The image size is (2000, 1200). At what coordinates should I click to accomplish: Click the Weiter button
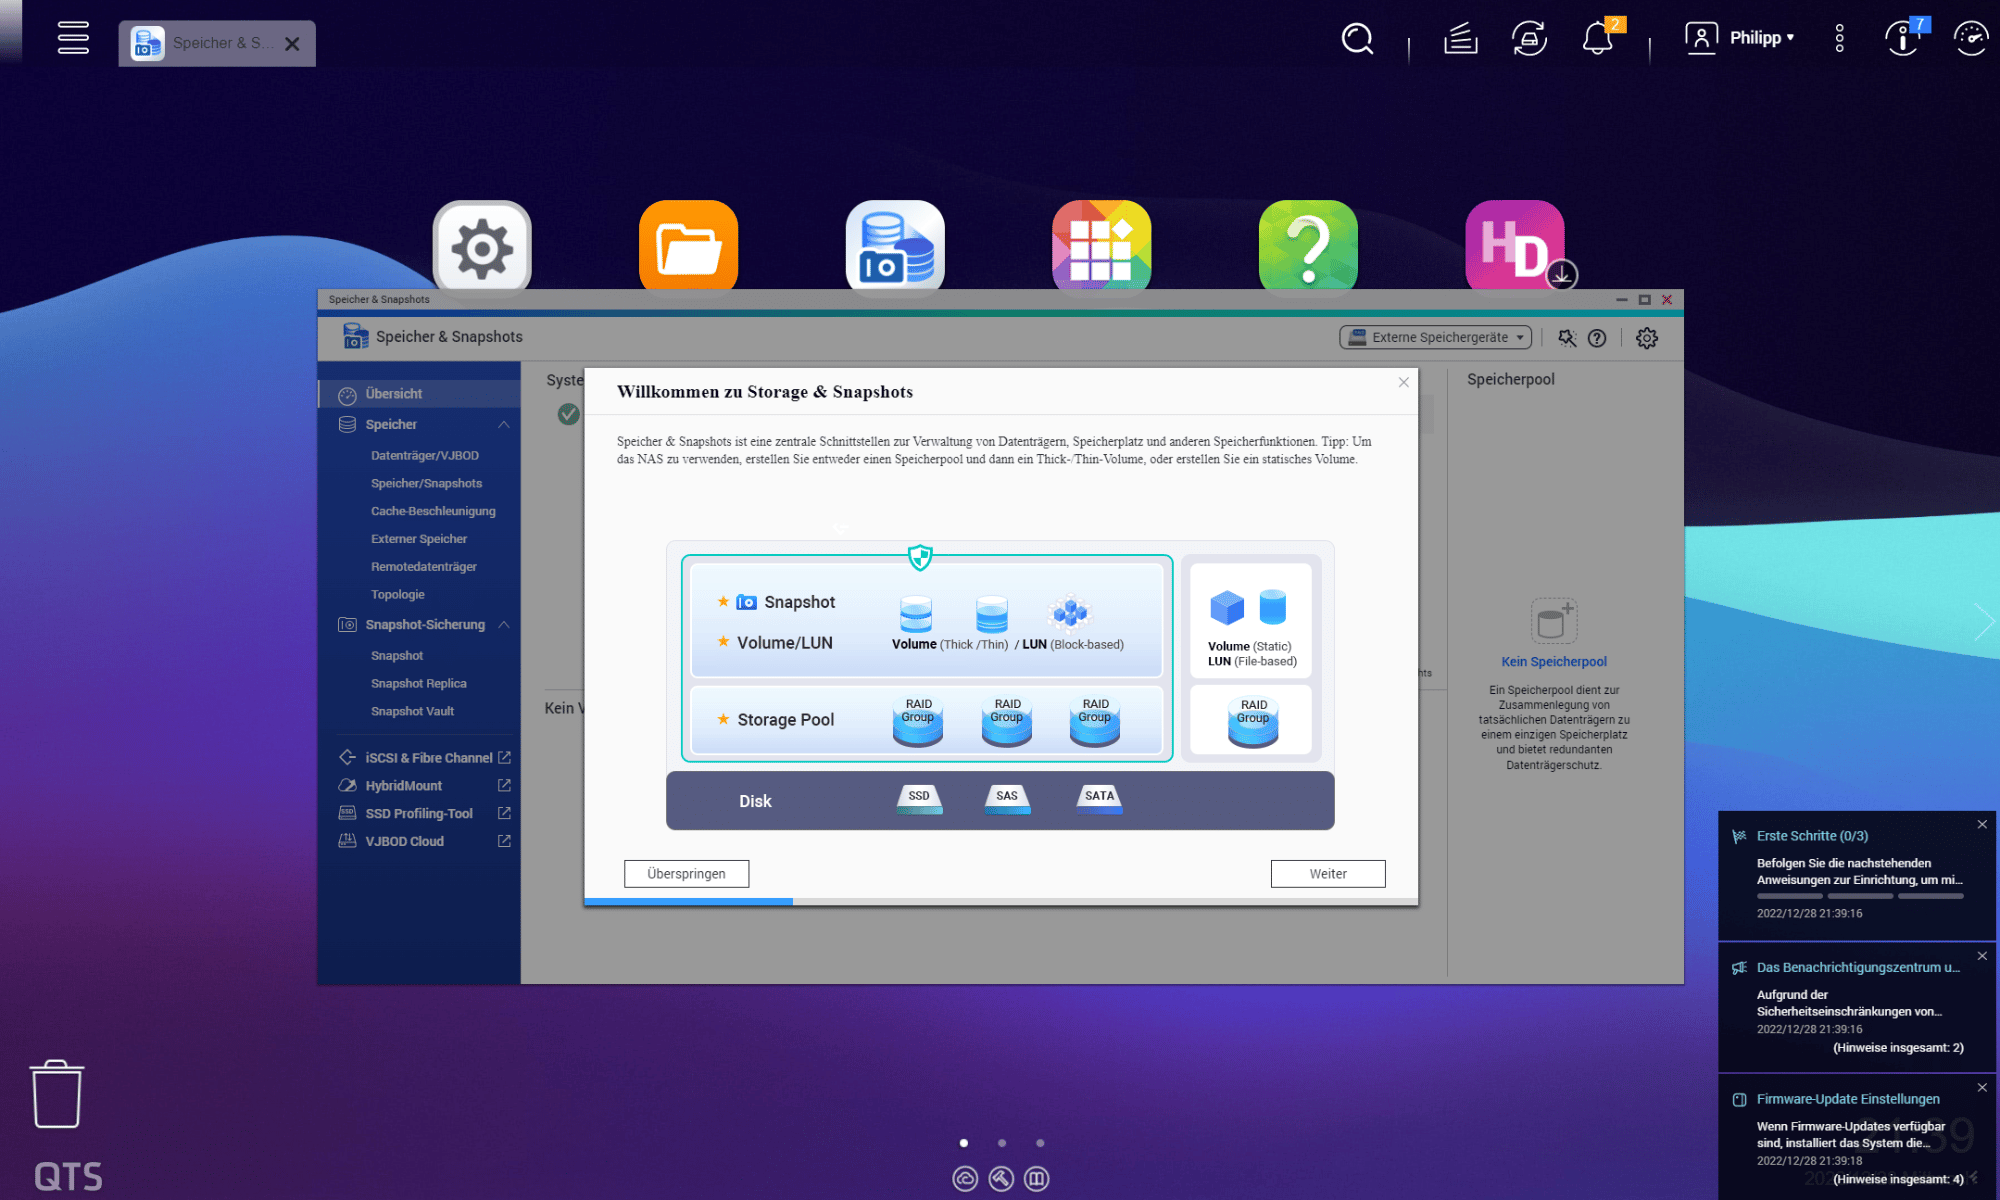coord(1327,874)
